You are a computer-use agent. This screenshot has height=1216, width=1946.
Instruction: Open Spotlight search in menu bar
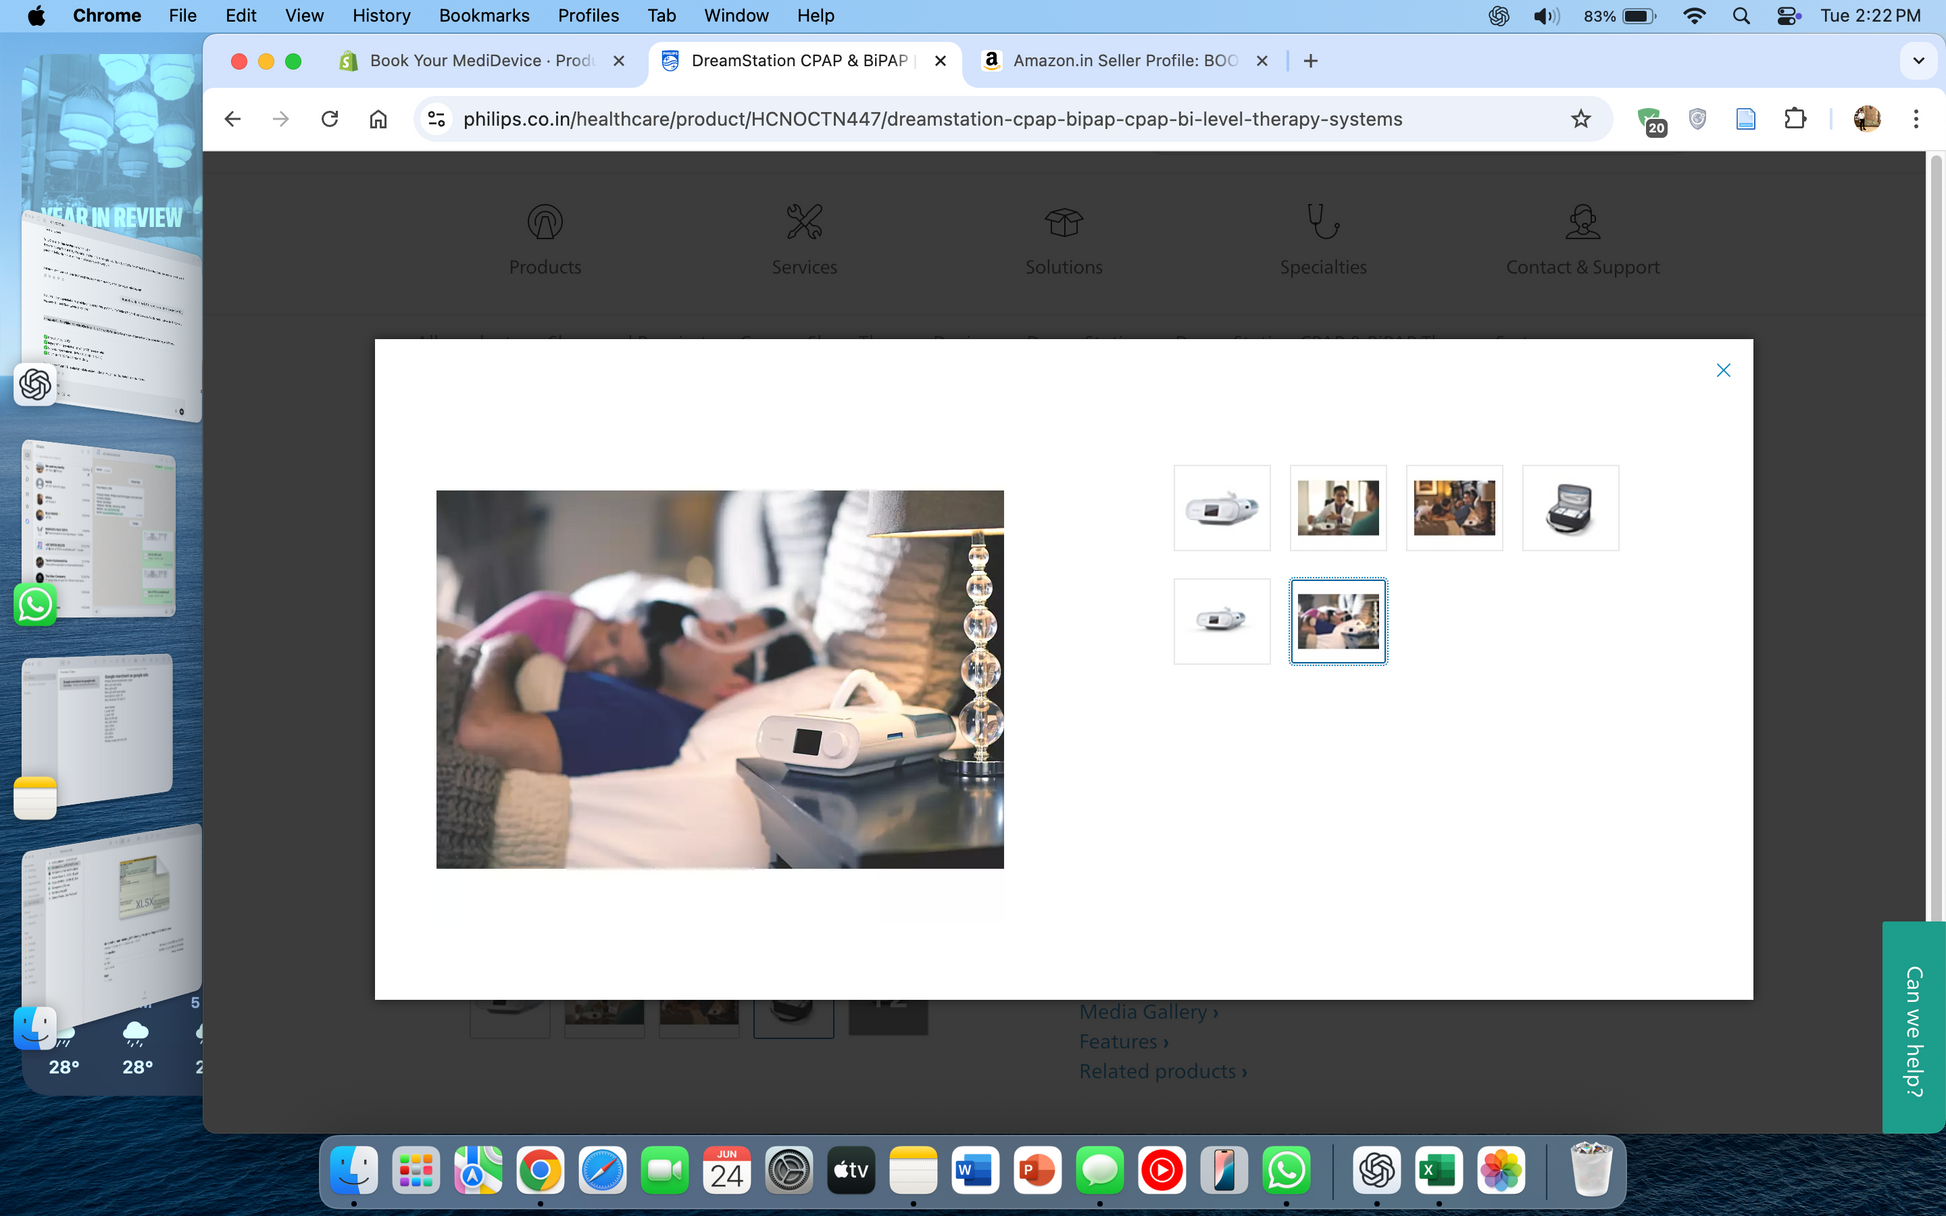pos(1741,15)
